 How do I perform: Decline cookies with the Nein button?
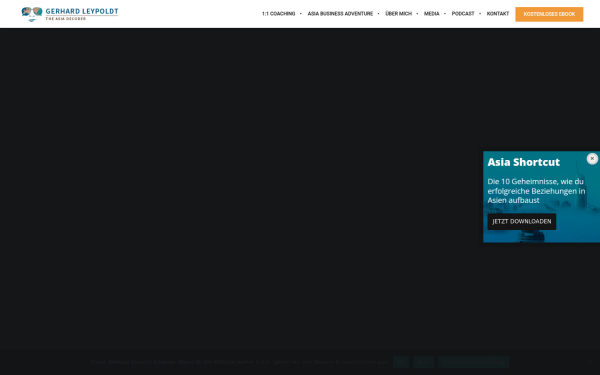(423, 362)
